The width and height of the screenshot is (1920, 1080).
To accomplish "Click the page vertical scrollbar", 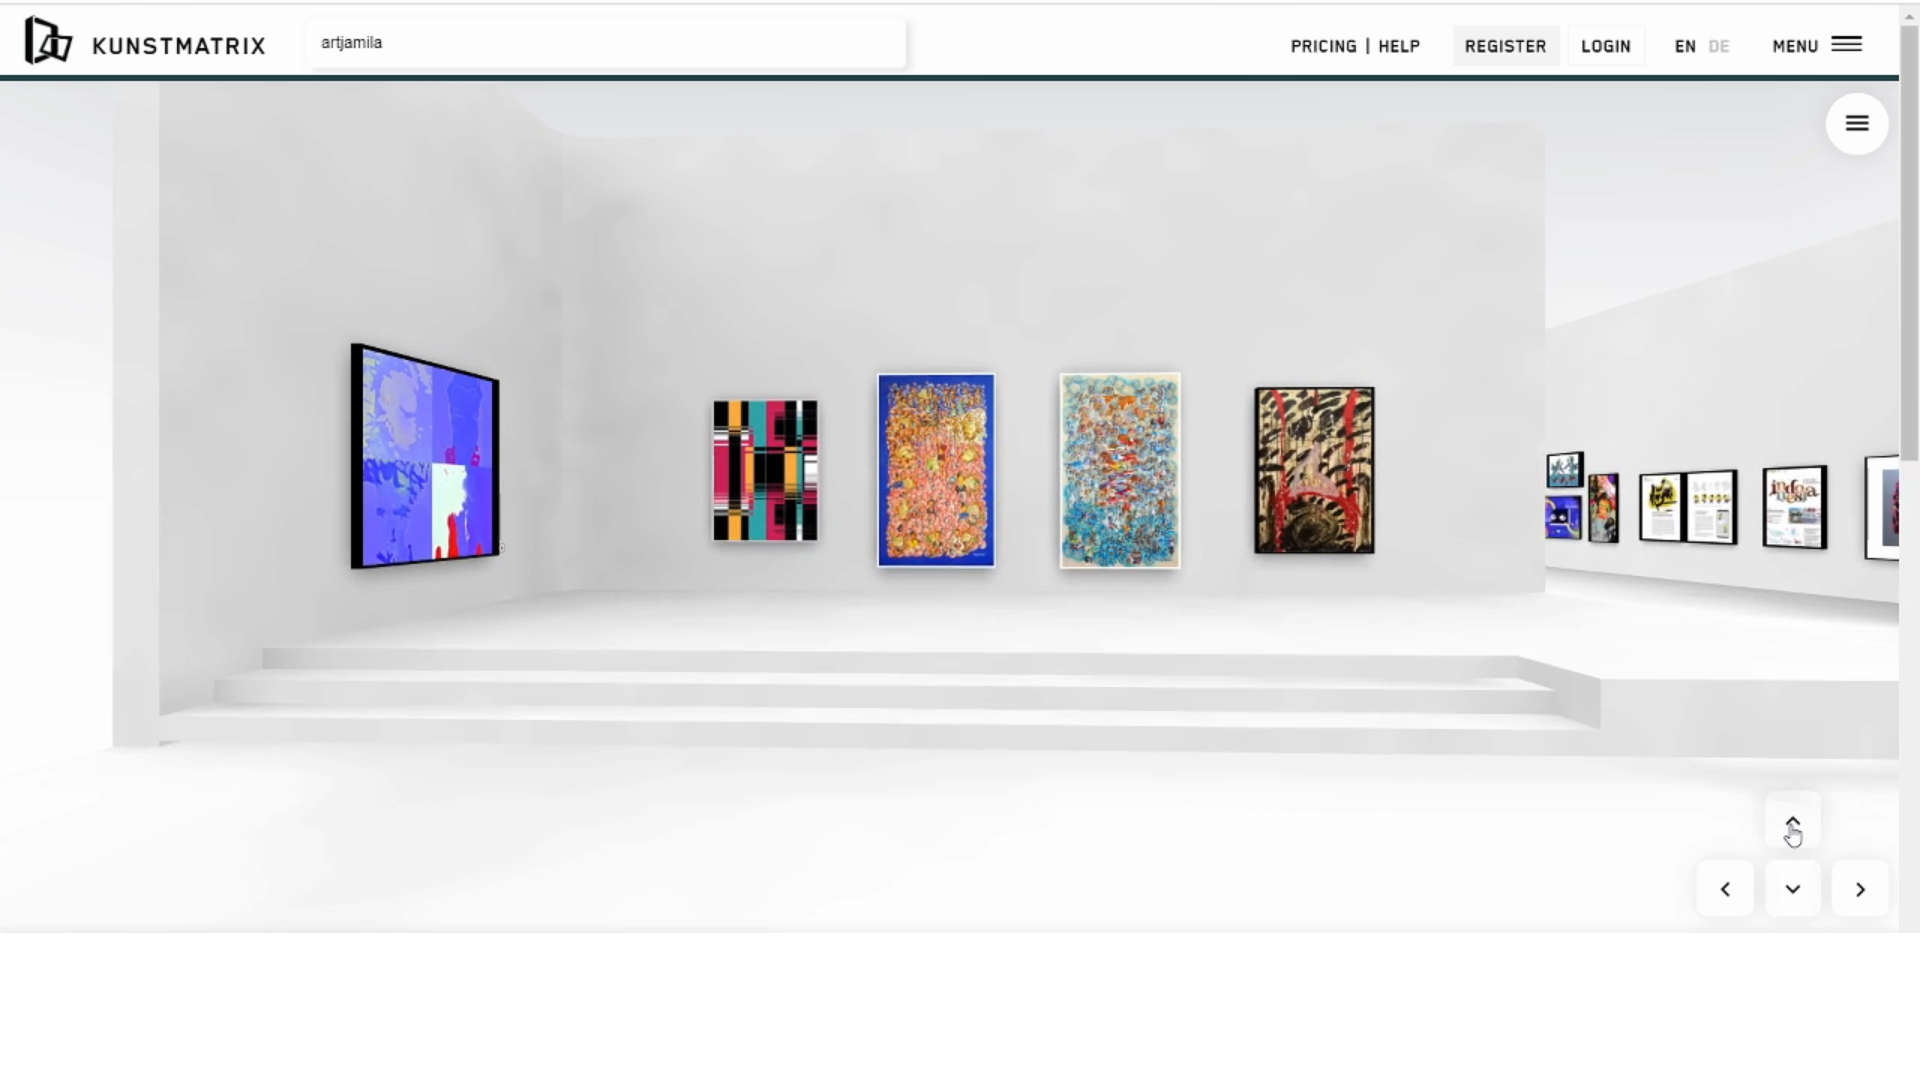I will click(x=1909, y=250).
